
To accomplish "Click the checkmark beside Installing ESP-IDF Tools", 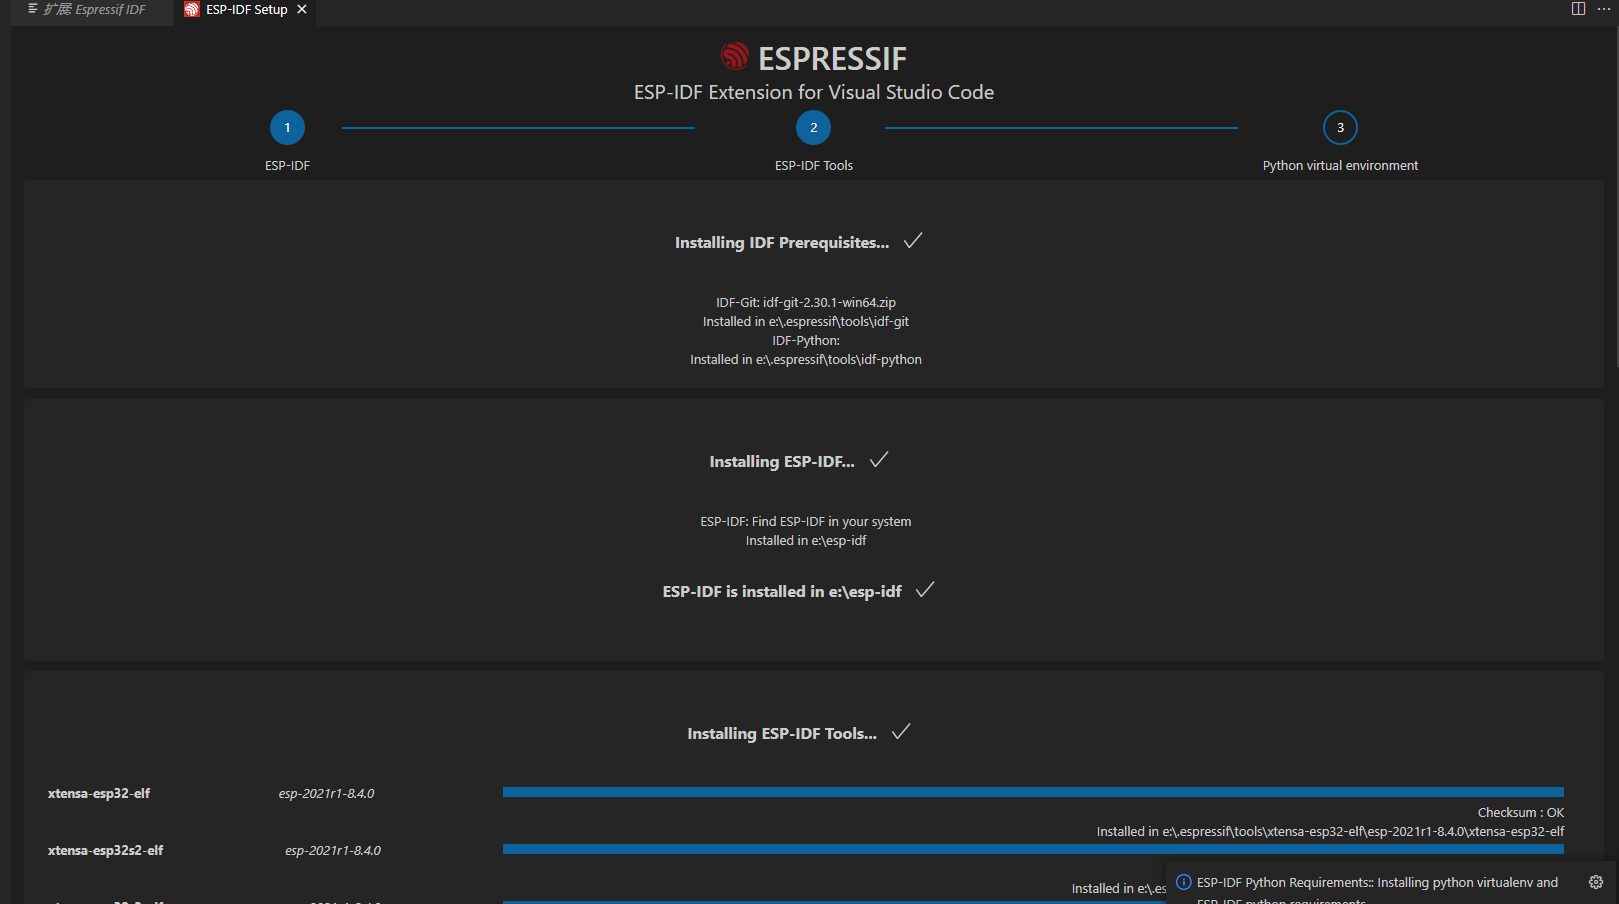I will (900, 731).
